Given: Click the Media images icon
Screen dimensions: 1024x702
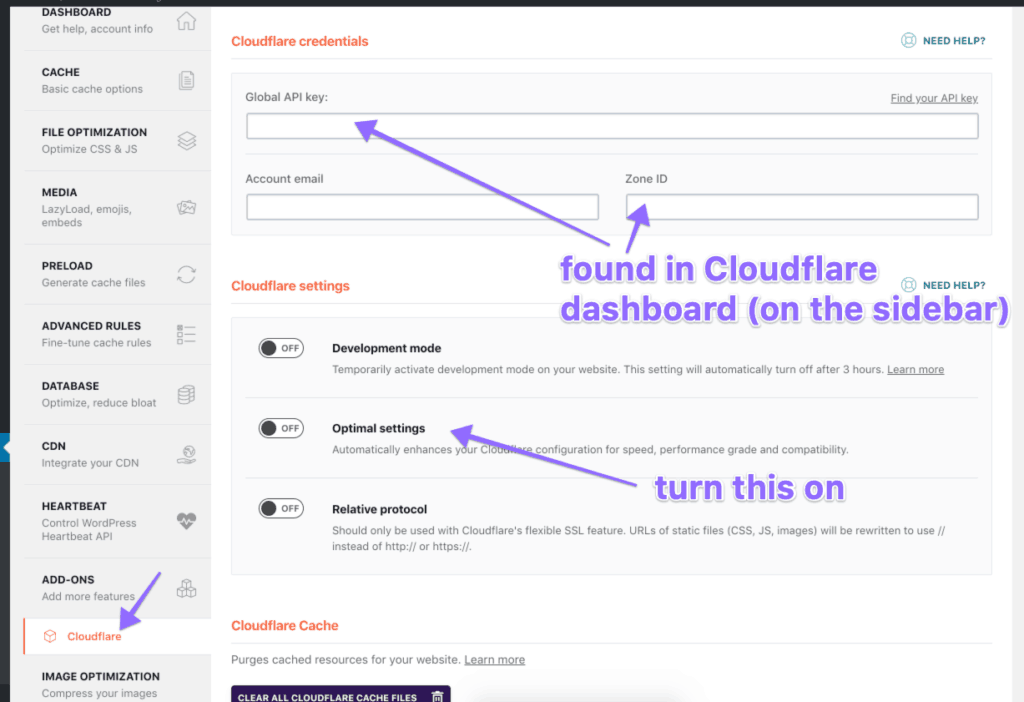Looking at the screenshot, I should click(x=187, y=208).
